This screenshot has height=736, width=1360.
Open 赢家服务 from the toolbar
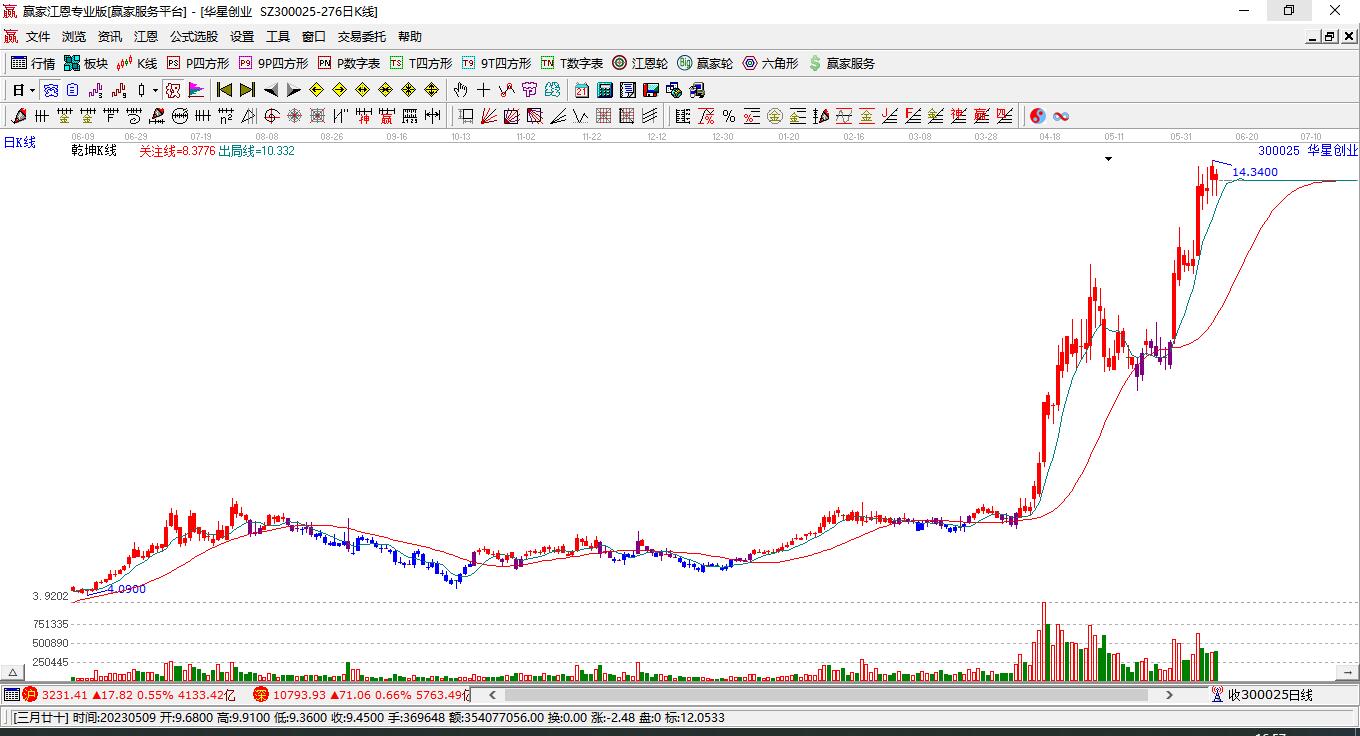point(841,63)
